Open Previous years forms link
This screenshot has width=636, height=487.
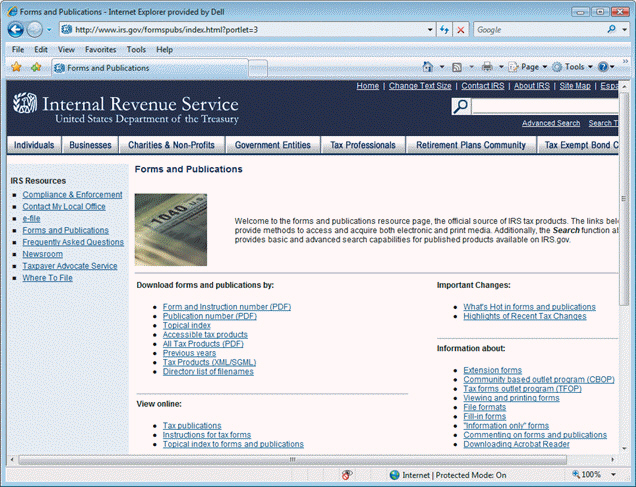(189, 353)
